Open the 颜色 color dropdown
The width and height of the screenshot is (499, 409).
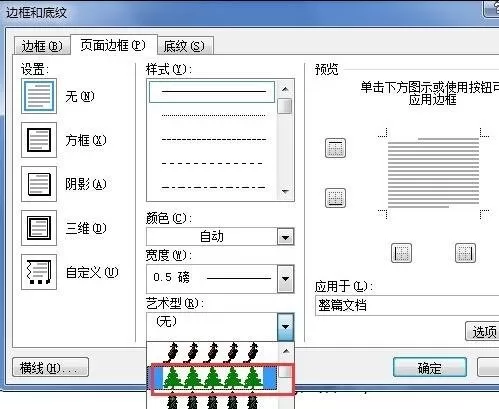coord(286,237)
